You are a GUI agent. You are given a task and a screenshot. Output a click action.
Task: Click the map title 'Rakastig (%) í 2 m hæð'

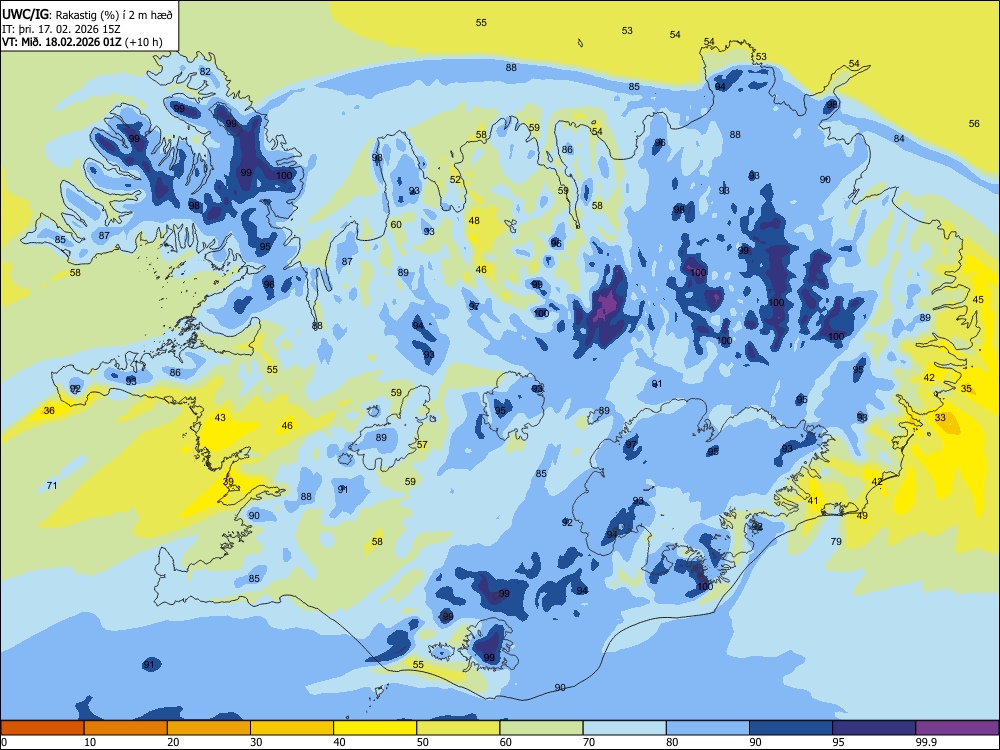coord(114,15)
